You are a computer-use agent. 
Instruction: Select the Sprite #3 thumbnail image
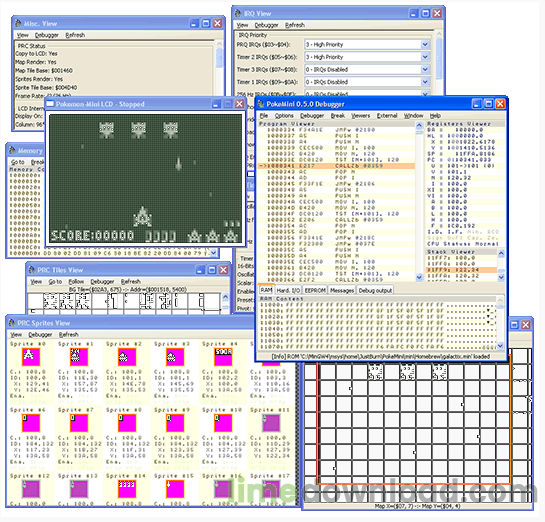pyautogui.click(x=175, y=357)
